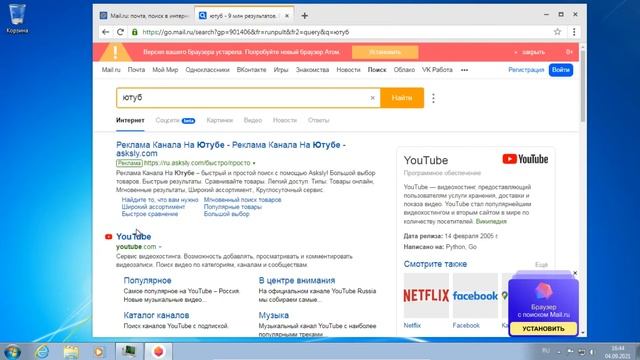Close the outdated browser banner
Image resolution: width=640 pixels, height=360 pixels.
click(x=530, y=52)
